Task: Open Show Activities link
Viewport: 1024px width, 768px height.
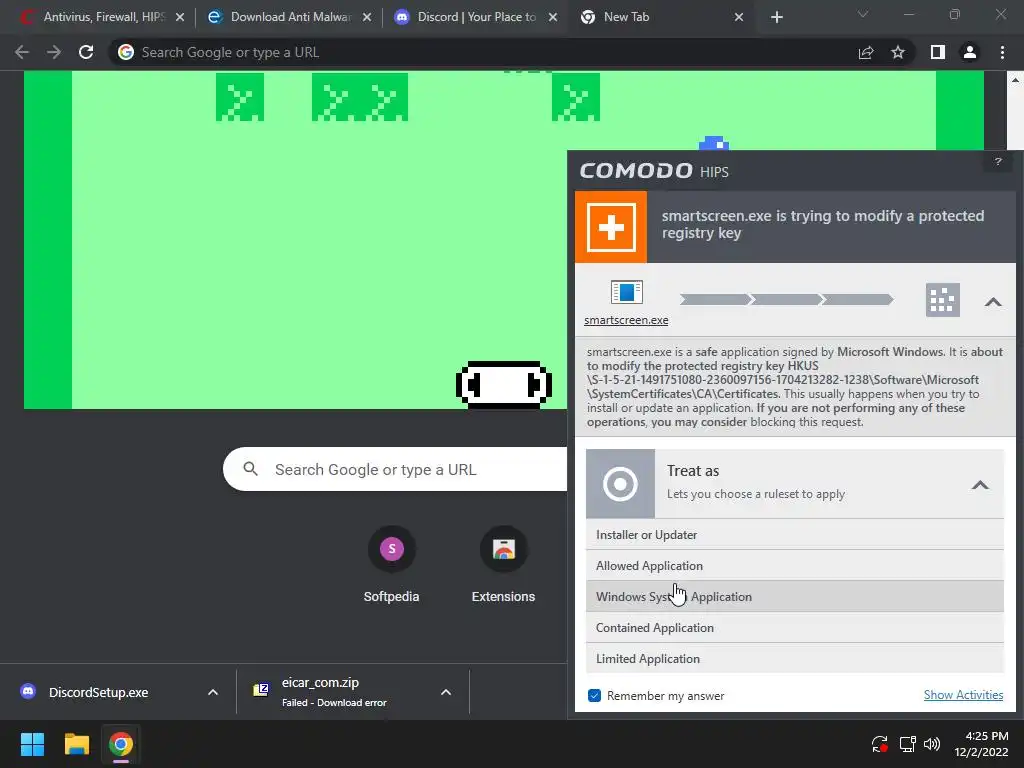Action: pos(963,695)
